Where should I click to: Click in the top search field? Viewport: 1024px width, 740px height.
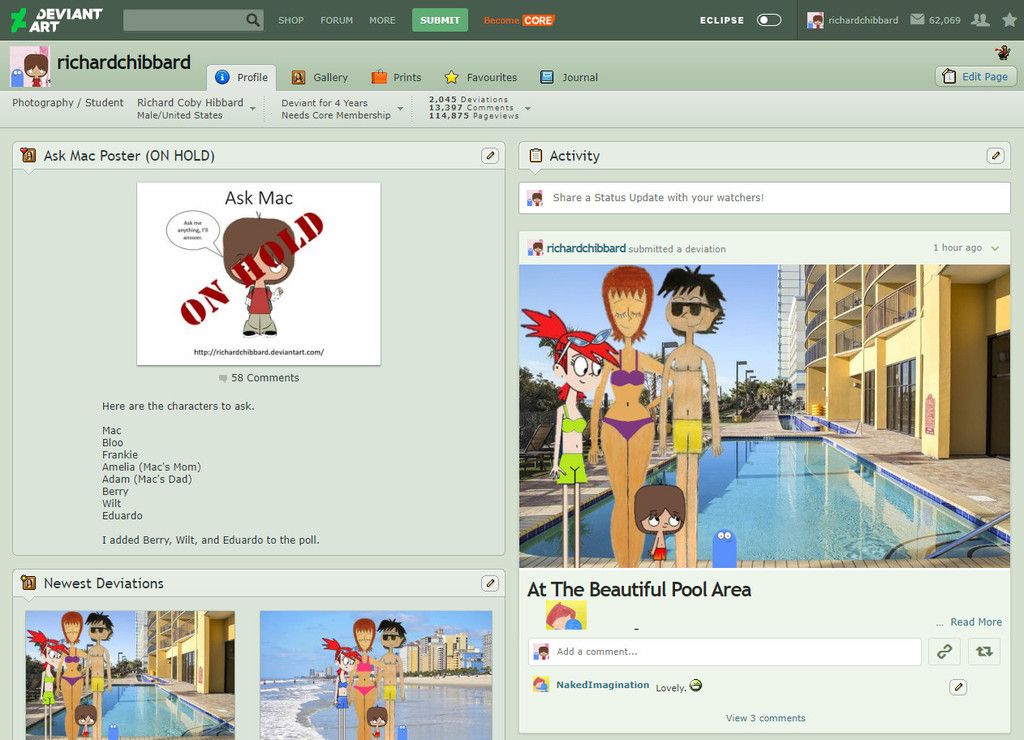[x=184, y=20]
